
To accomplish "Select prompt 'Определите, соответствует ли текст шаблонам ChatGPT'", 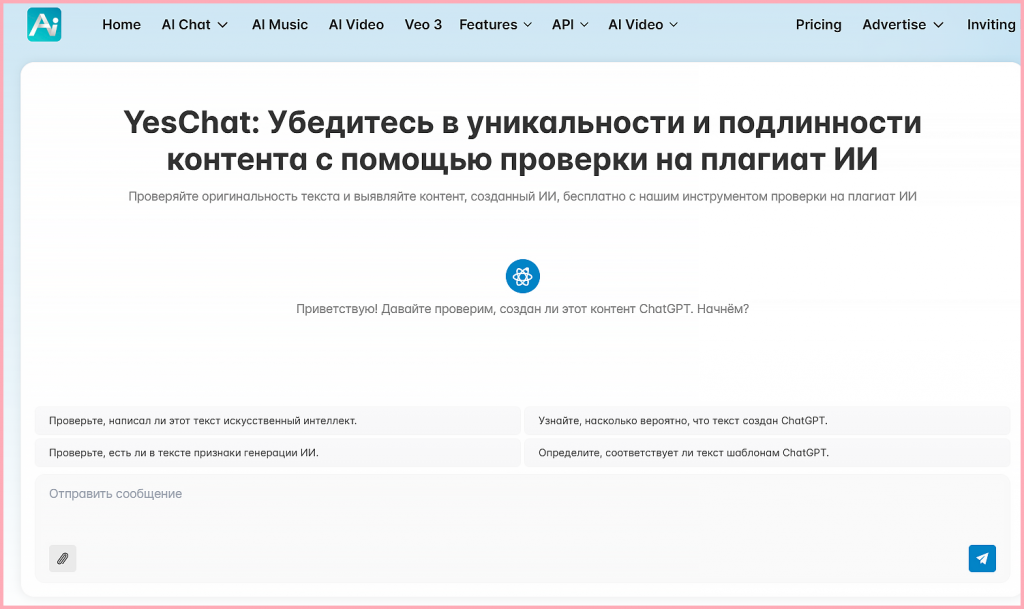I will (767, 452).
